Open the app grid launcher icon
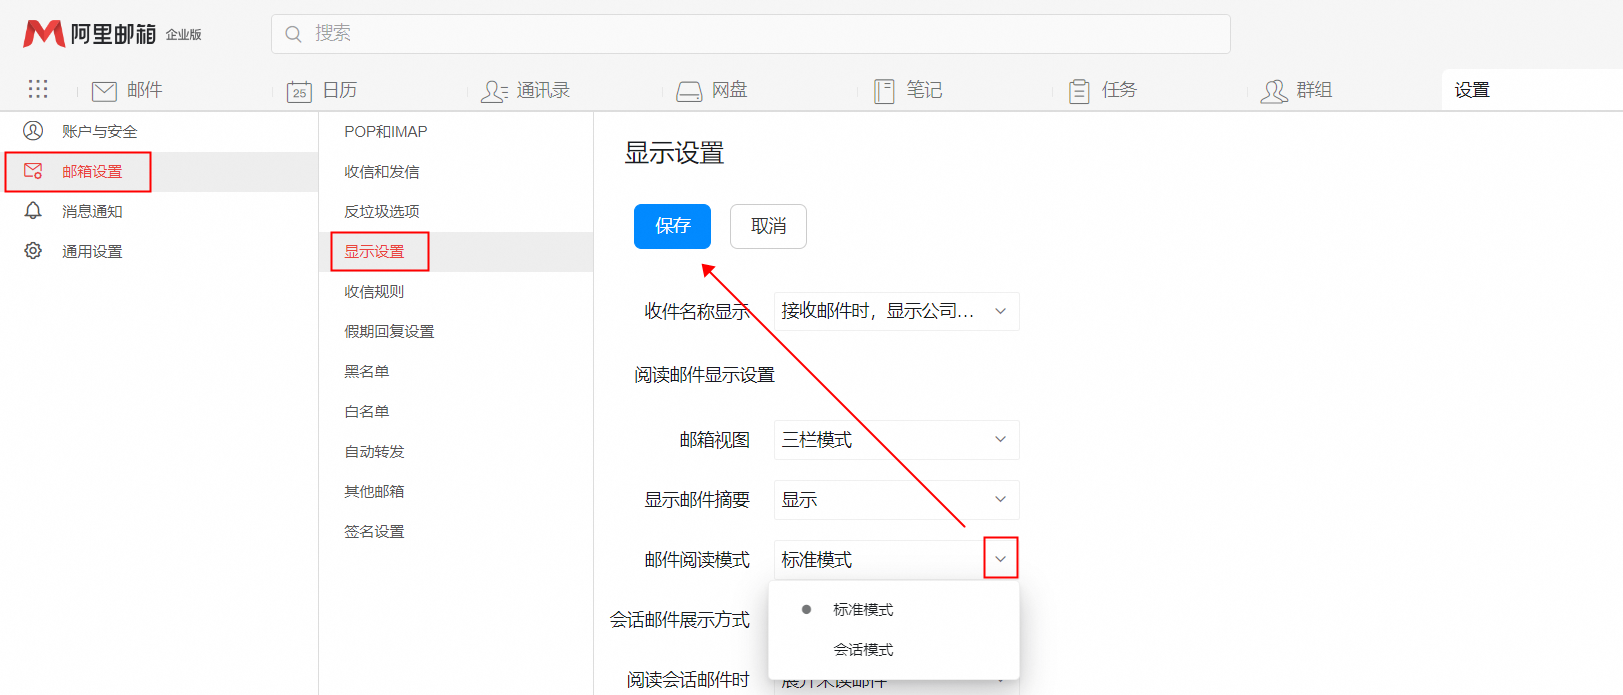The image size is (1623, 695). (x=38, y=89)
